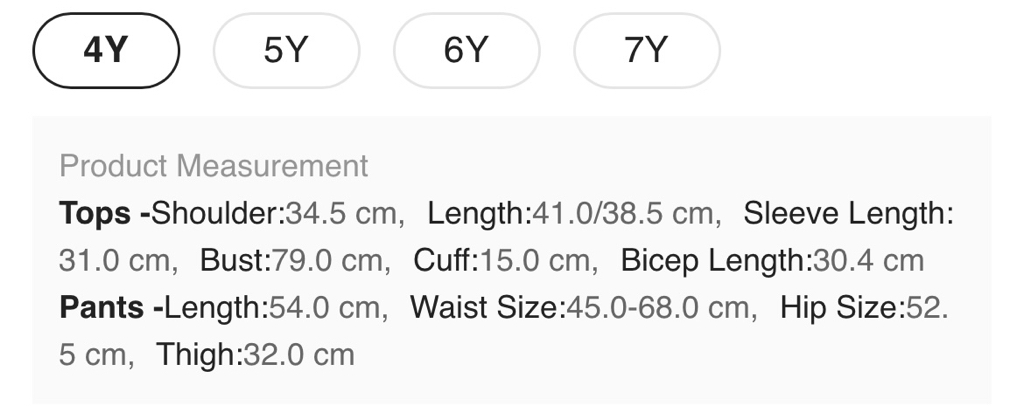Click the Product Measurement heading
This screenshot has width=1024, height=406.
pyautogui.click(x=214, y=166)
